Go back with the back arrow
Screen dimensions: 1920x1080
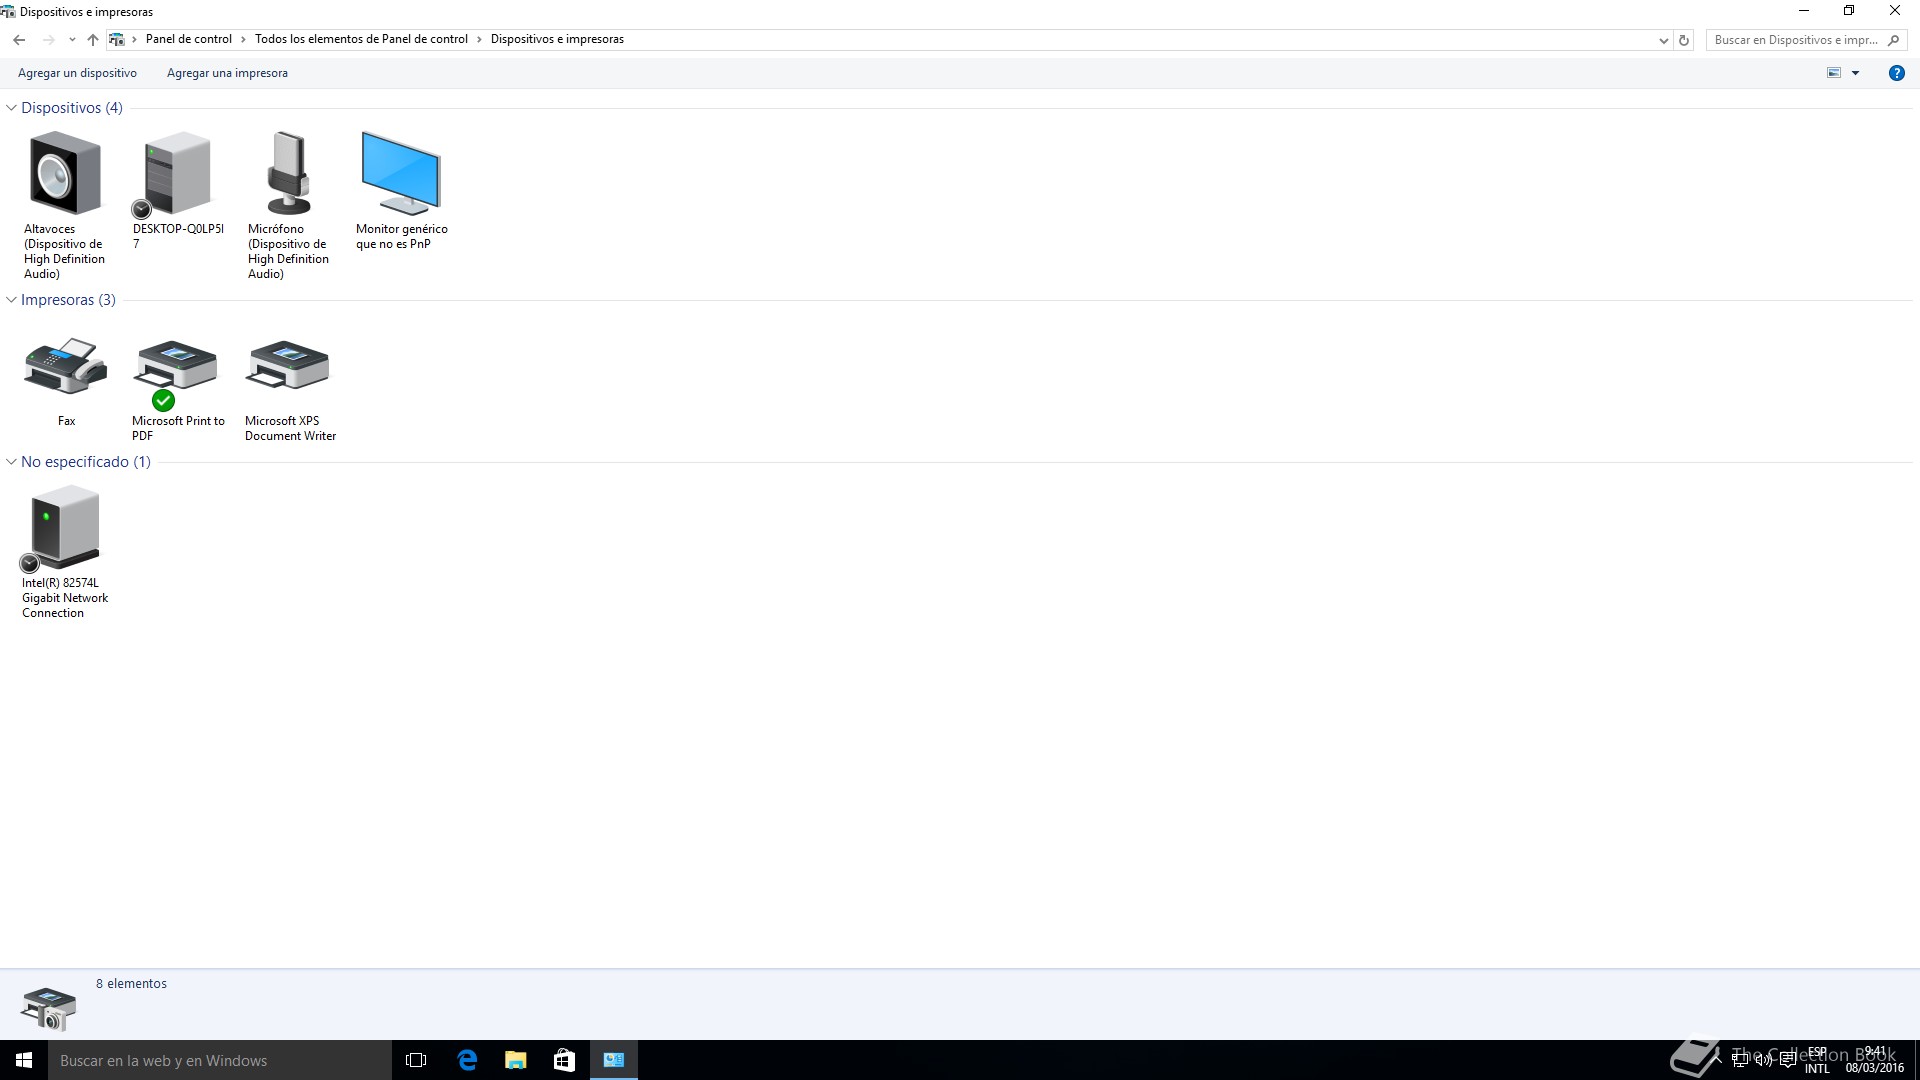point(19,40)
